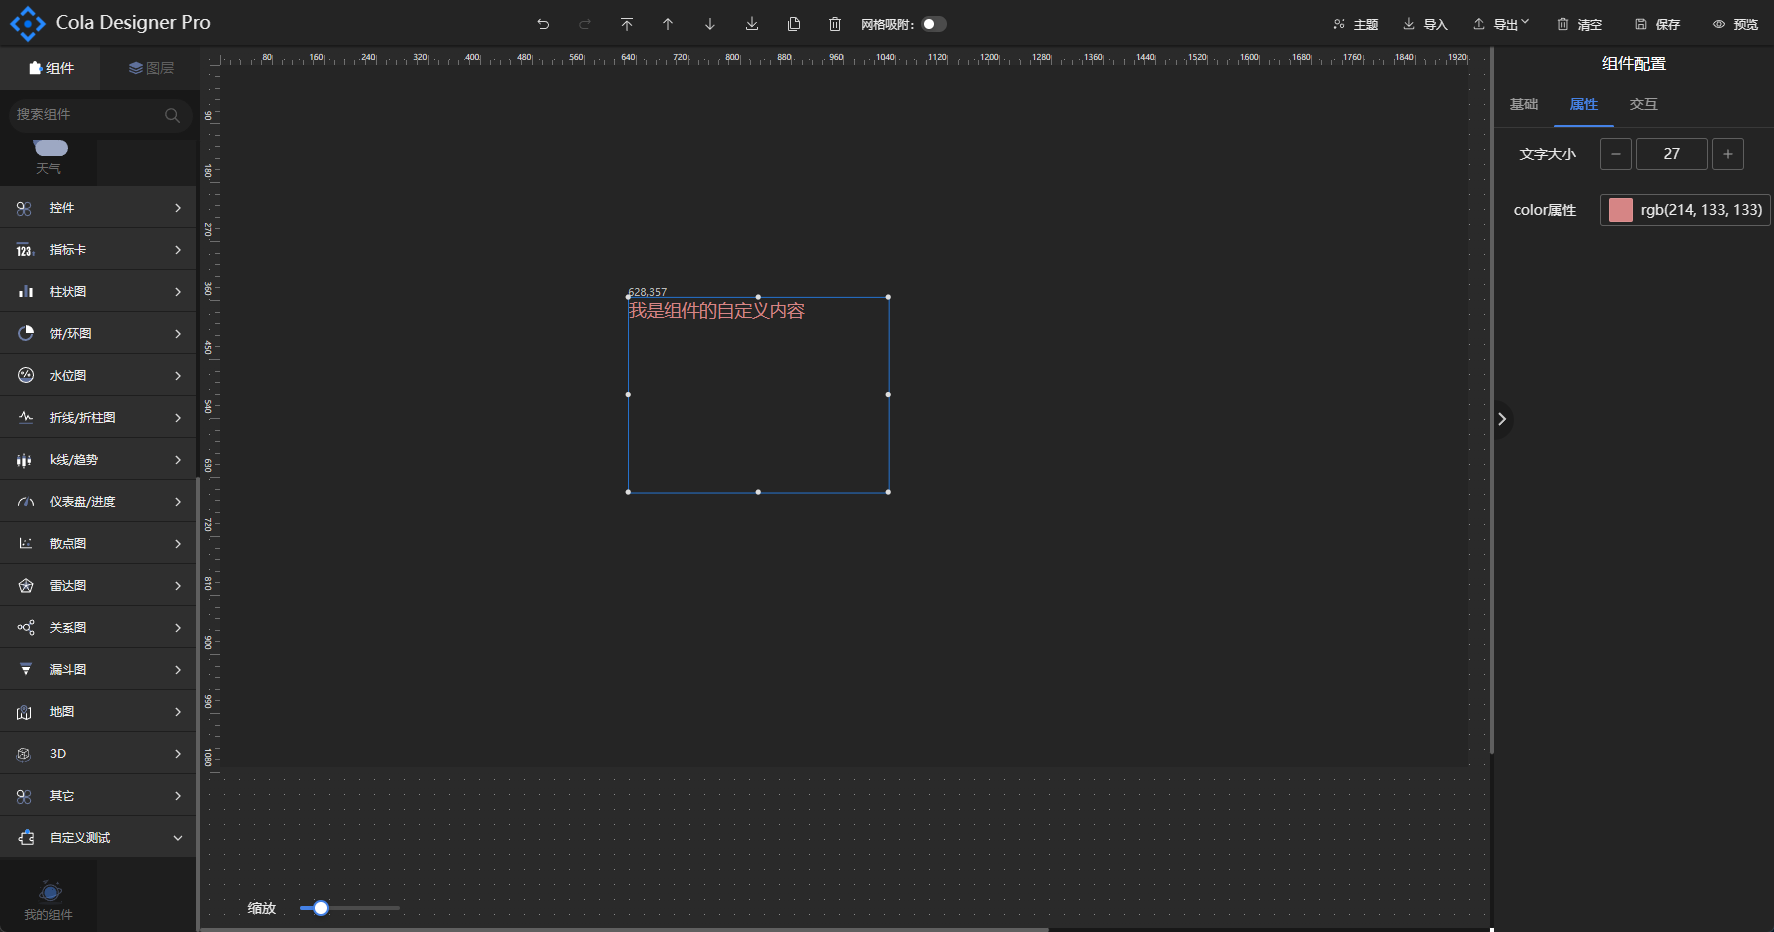The width and height of the screenshot is (1774, 932).
Task: Move component down one layer
Action: pyautogui.click(x=710, y=24)
